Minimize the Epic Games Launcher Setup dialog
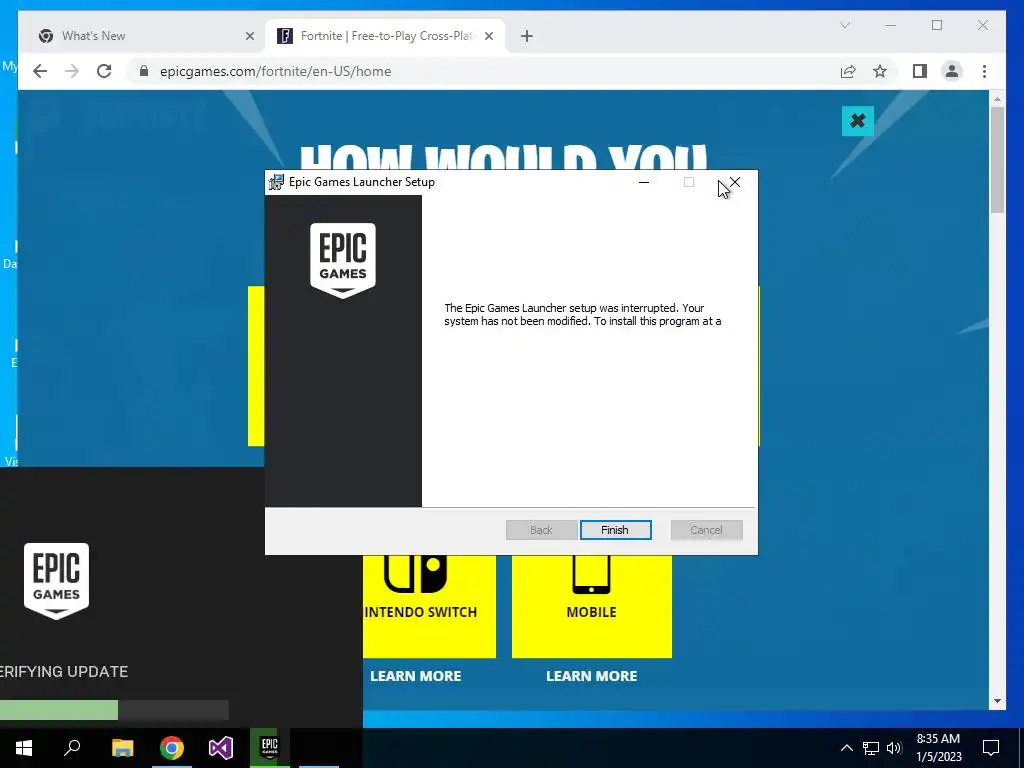This screenshot has width=1024, height=768. tap(643, 182)
